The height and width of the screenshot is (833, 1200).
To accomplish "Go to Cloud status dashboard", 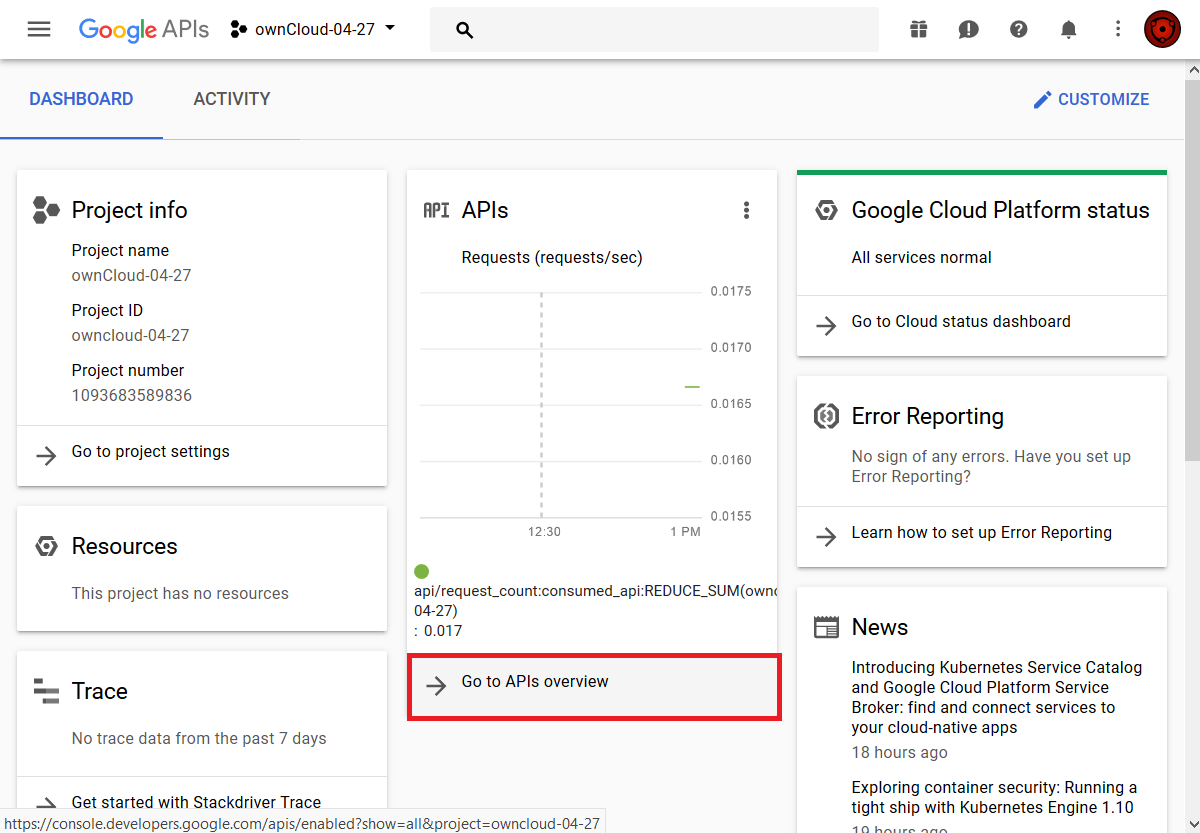I will (960, 322).
